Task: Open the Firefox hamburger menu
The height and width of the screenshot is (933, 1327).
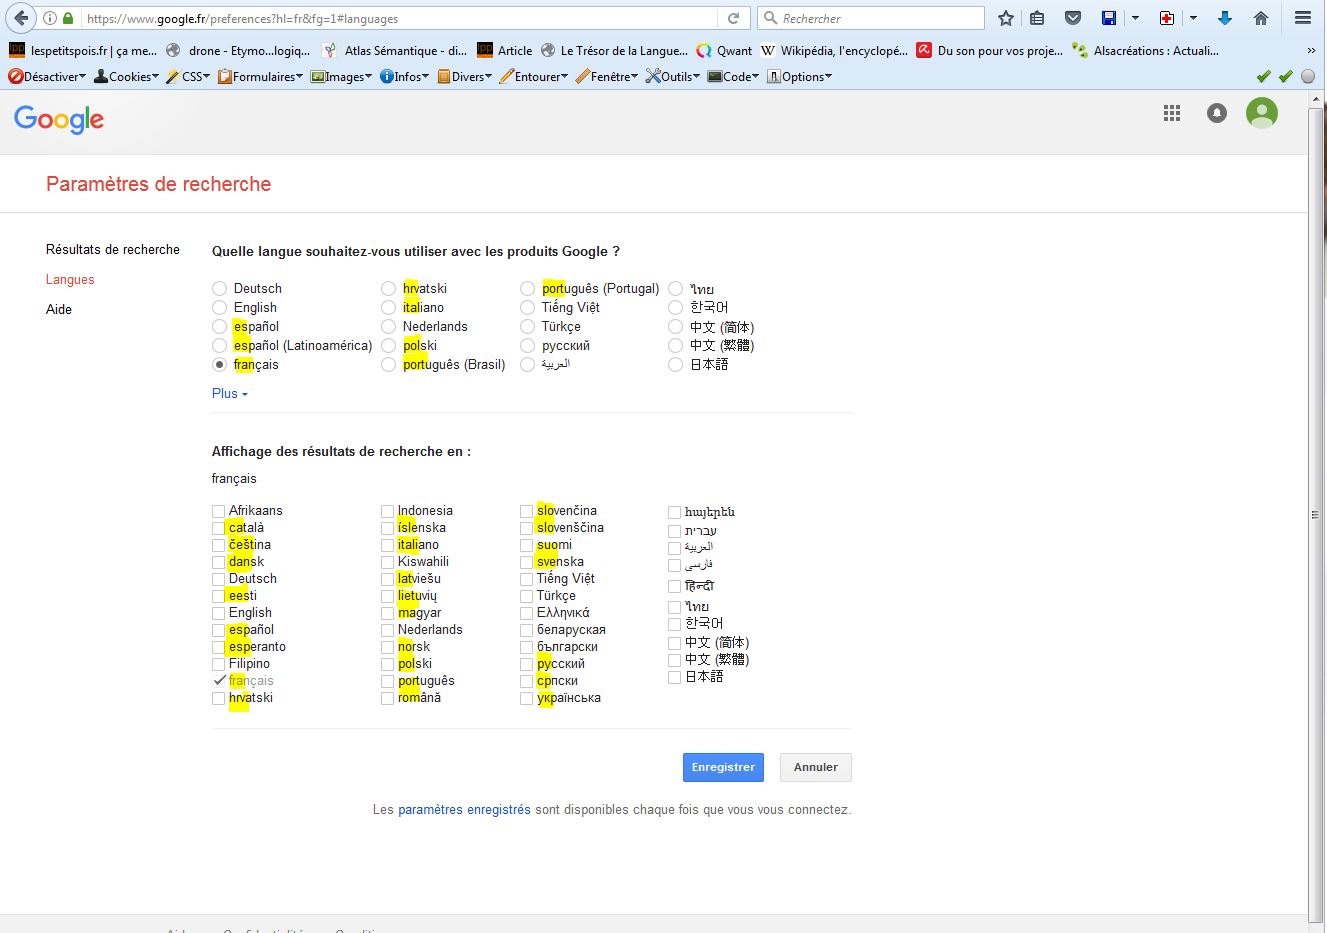Action: coord(1302,18)
